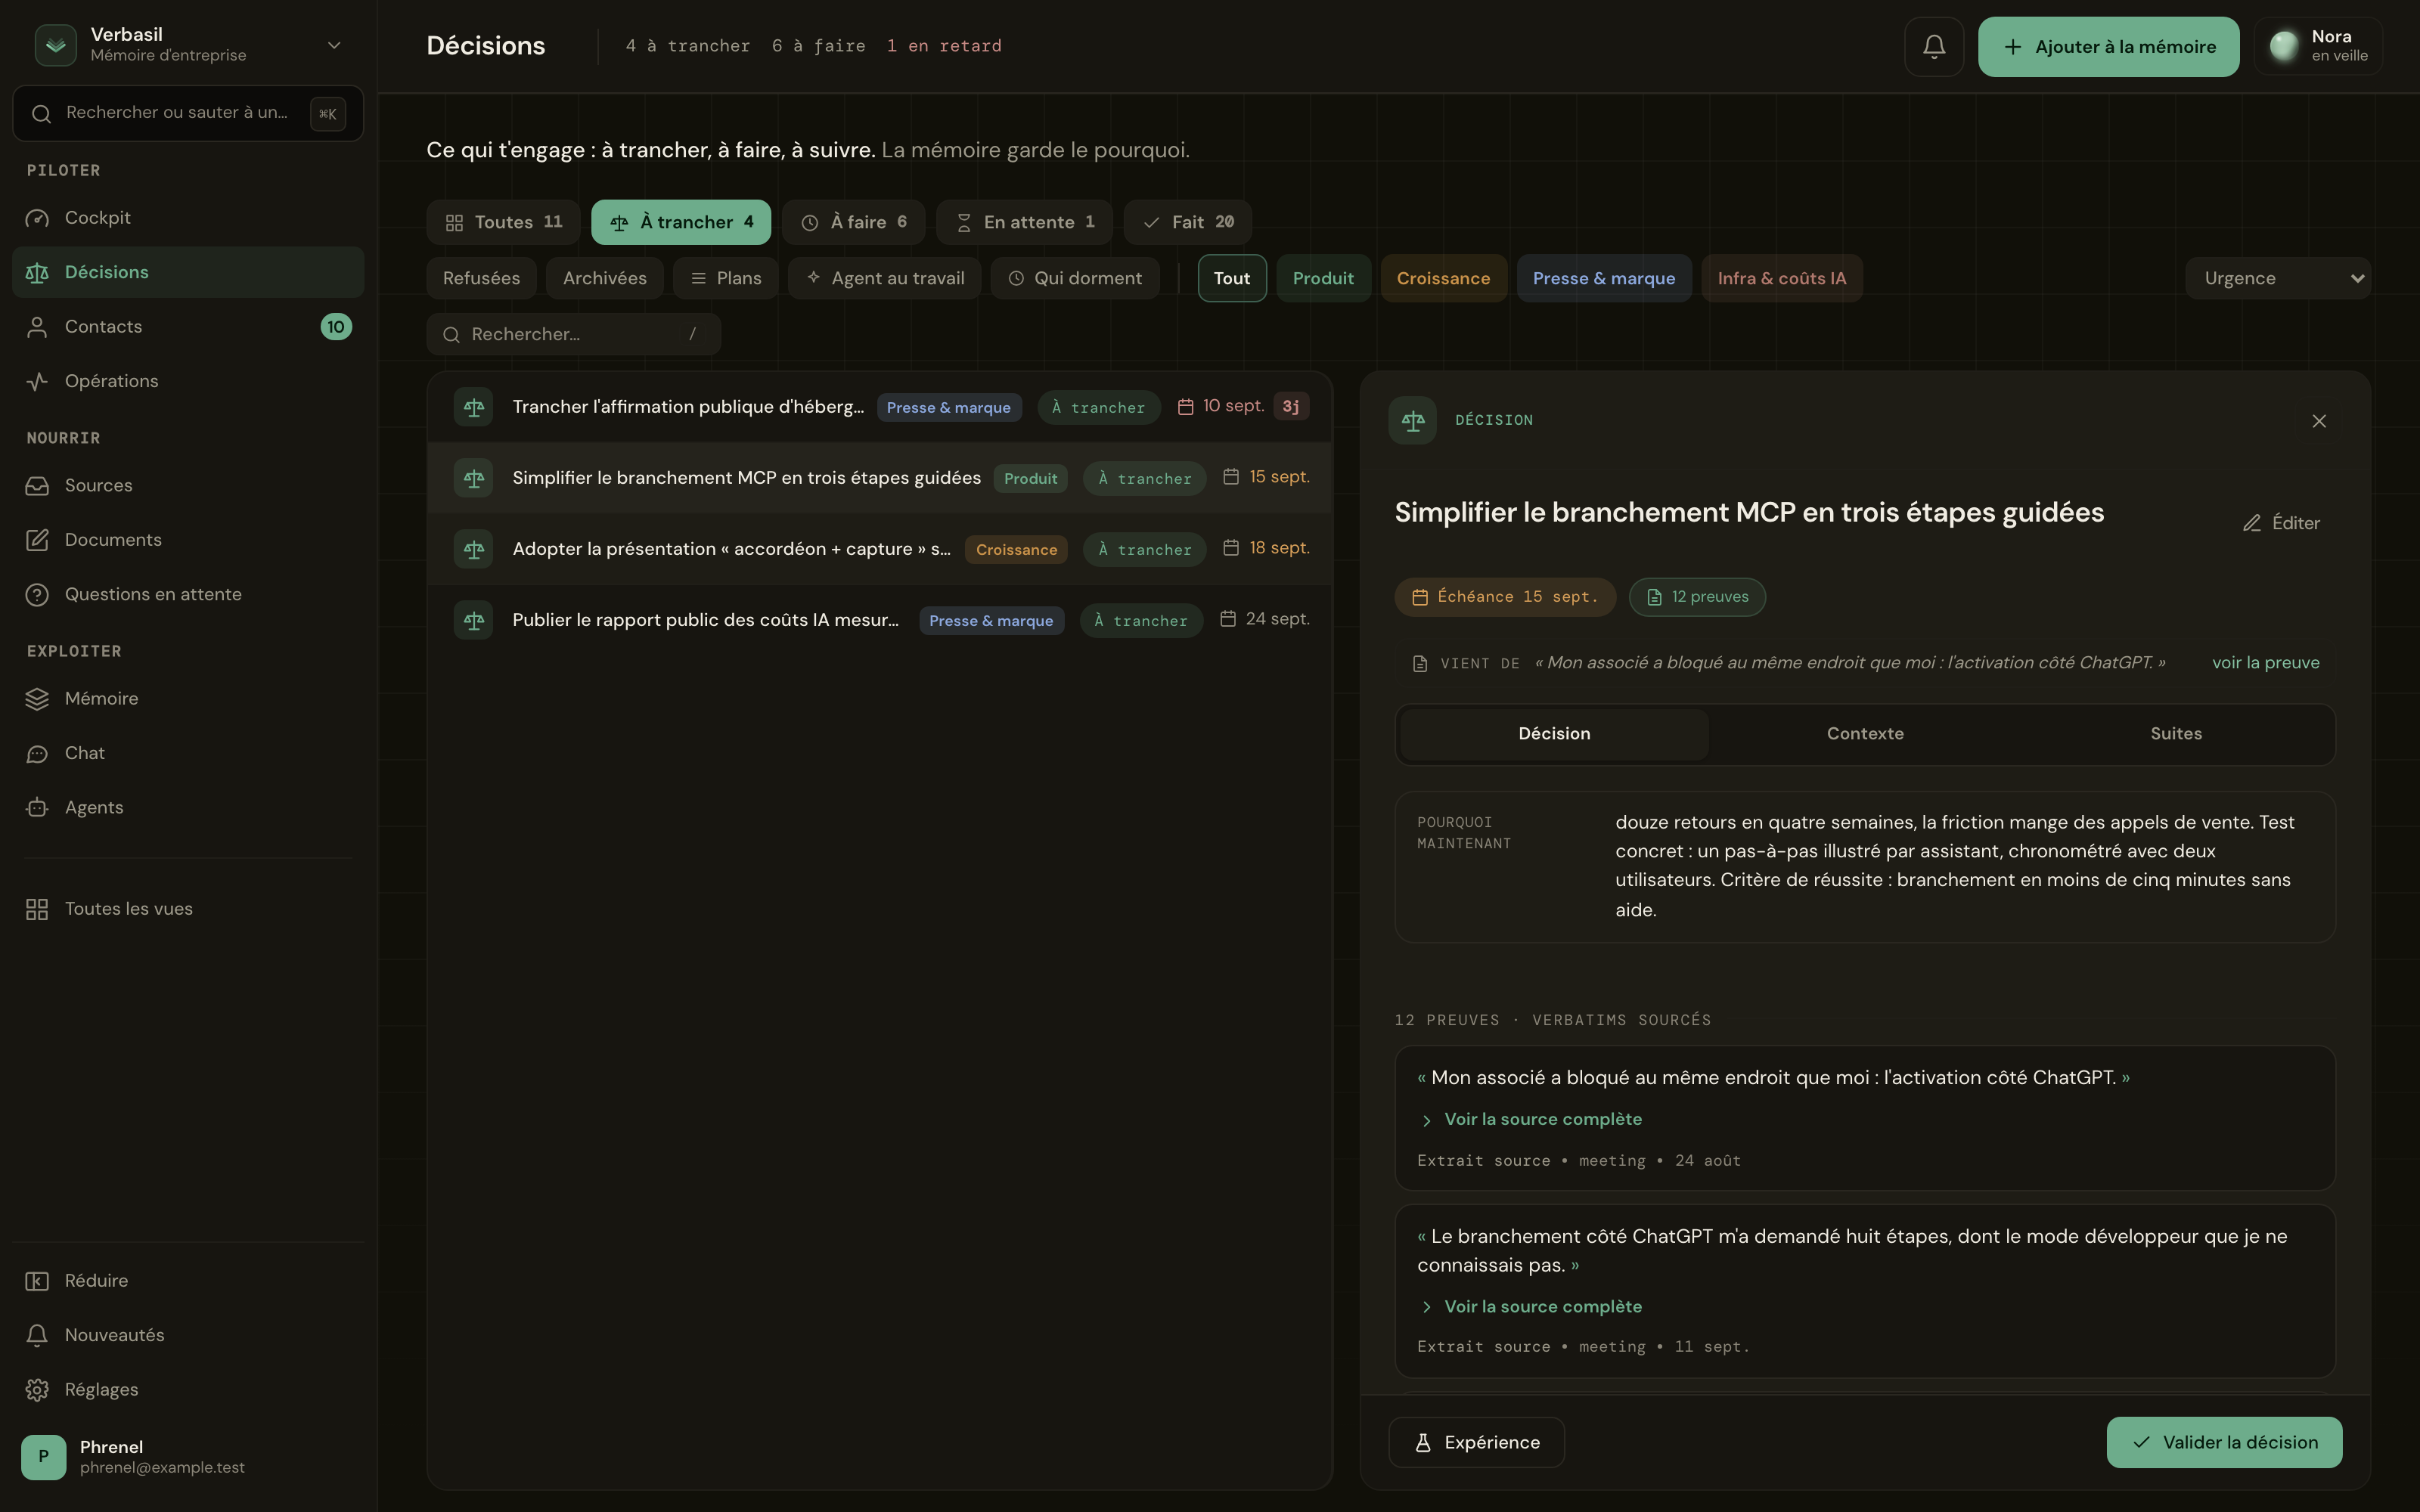Open Opérations from the sidebar
The image size is (2420, 1512).
tap(188, 381)
